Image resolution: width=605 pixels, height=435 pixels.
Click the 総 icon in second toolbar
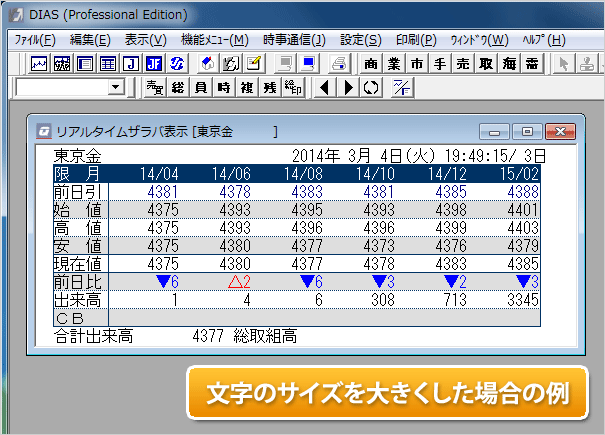[178, 88]
